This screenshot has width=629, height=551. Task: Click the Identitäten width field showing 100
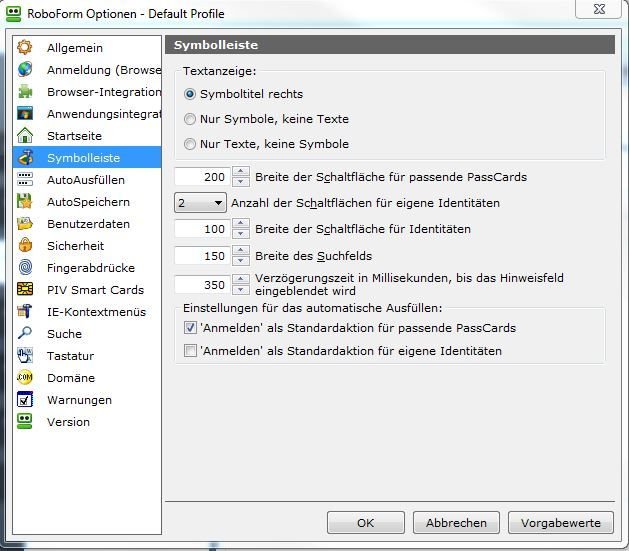pos(202,229)
